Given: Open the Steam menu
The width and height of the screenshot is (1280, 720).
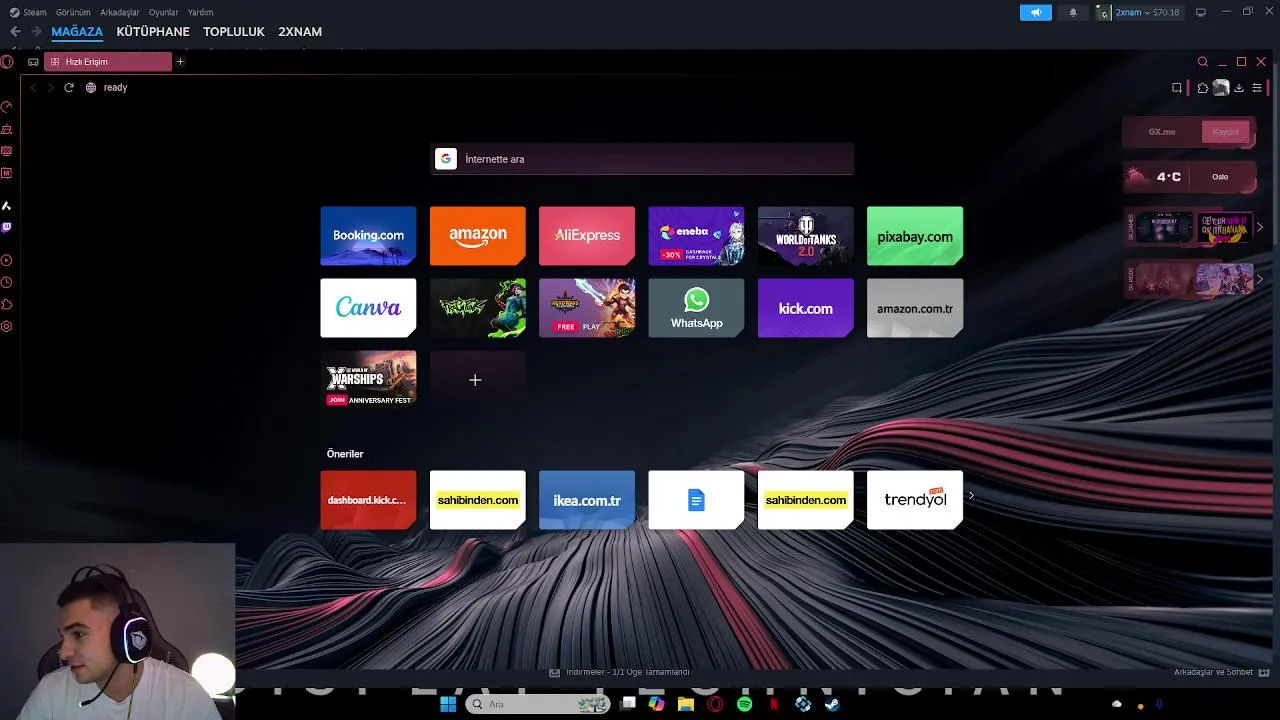Looking at the screenshot, I should 29,12.
